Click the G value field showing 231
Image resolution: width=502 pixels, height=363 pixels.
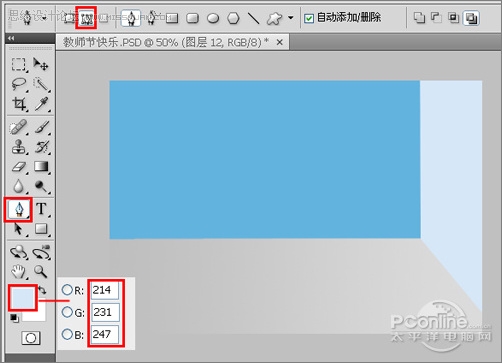105,312
